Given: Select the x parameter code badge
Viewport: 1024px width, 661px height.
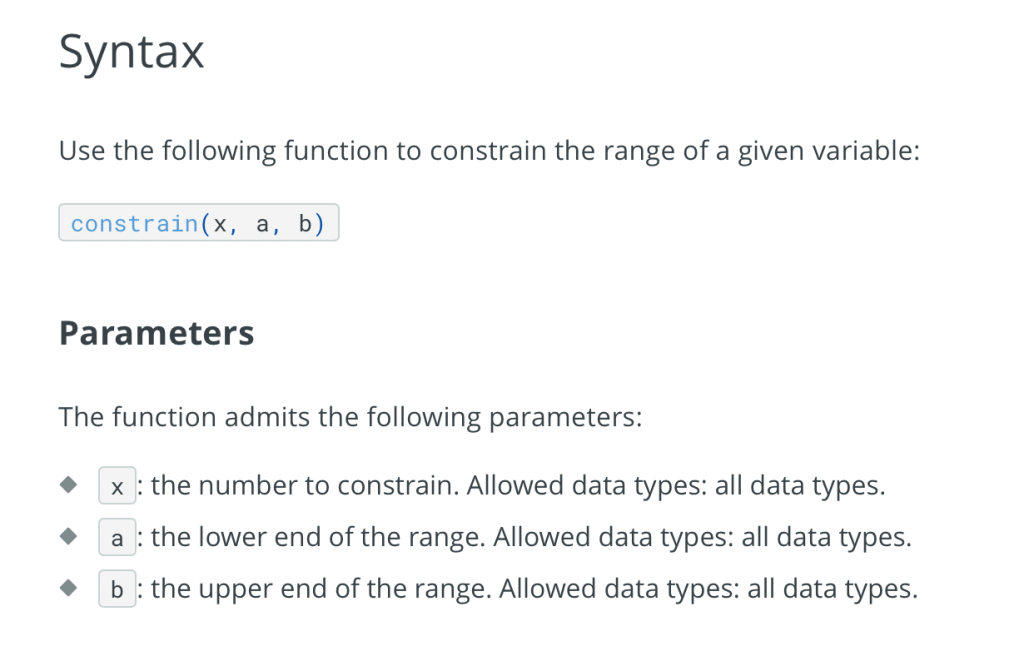Looking at the screenshot, I should pyautogui.click(x=117, y=486).
